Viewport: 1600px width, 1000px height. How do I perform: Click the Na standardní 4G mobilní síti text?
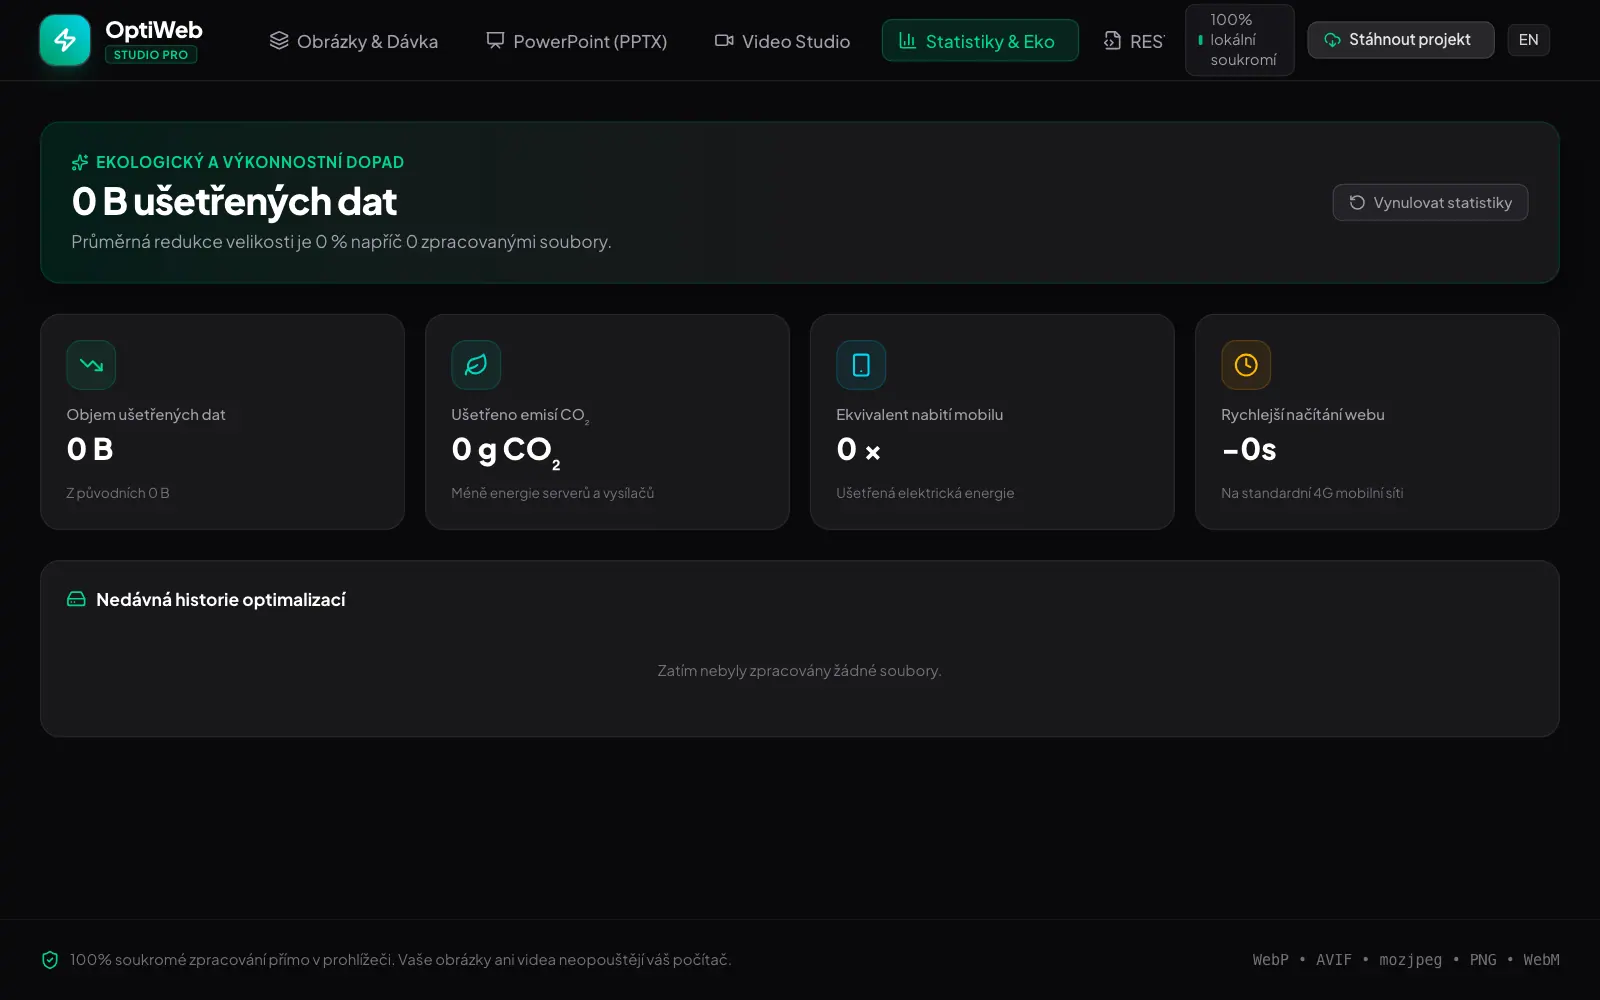[x=1312, y=493]
